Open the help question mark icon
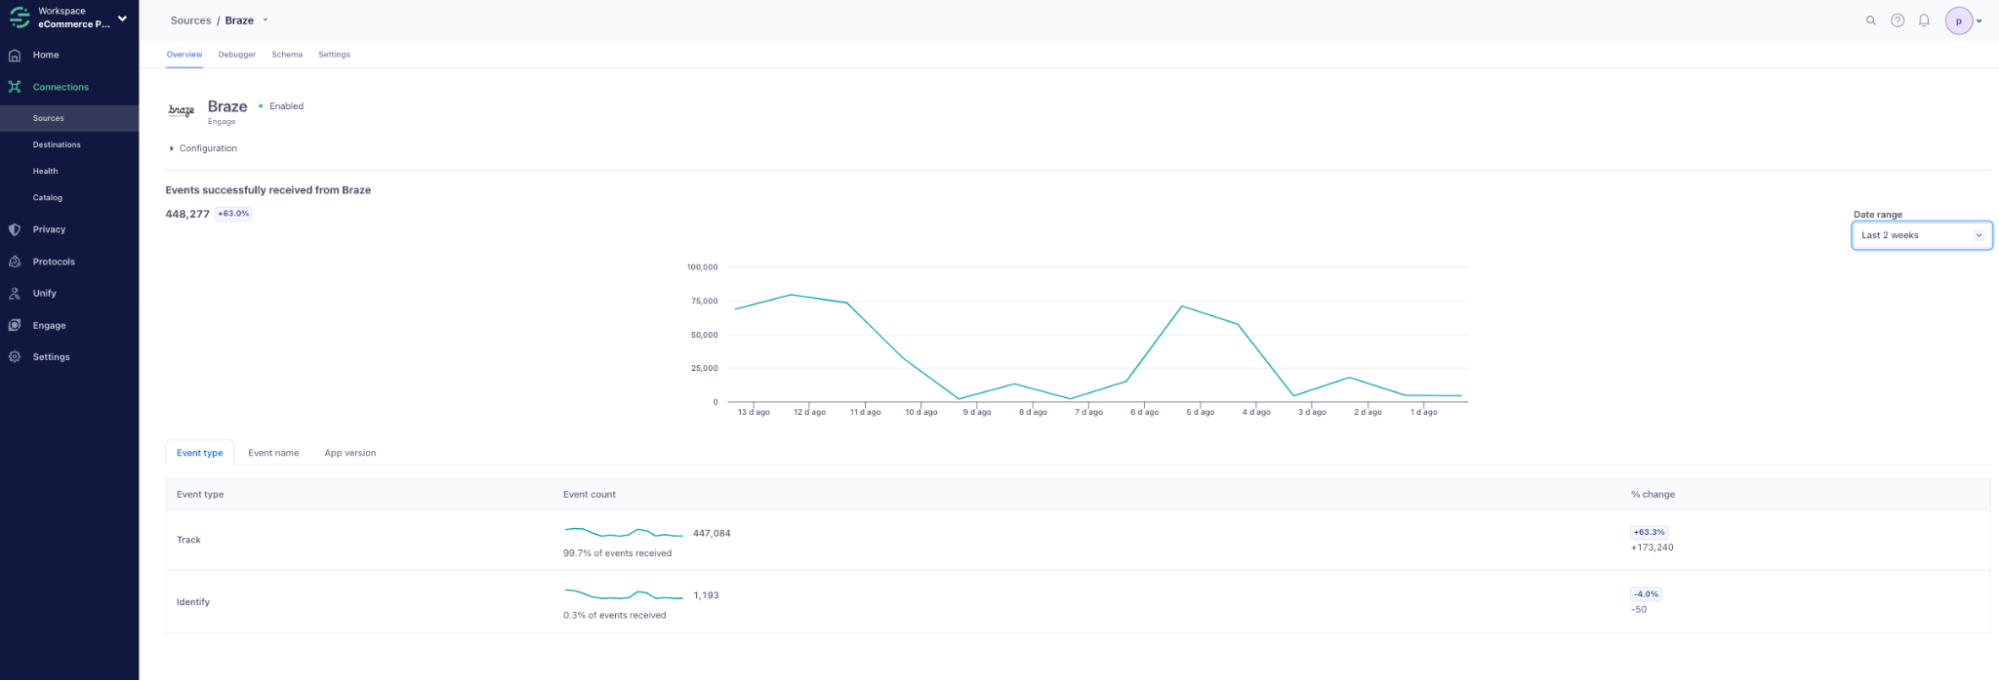This screenshot has height=681, width=1999. (1897, 20)
